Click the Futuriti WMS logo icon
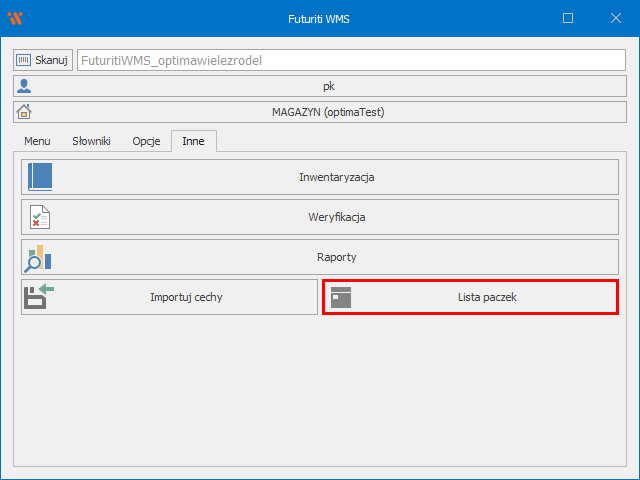This screenshot has height=480, width=640. (x=14, y=18)
